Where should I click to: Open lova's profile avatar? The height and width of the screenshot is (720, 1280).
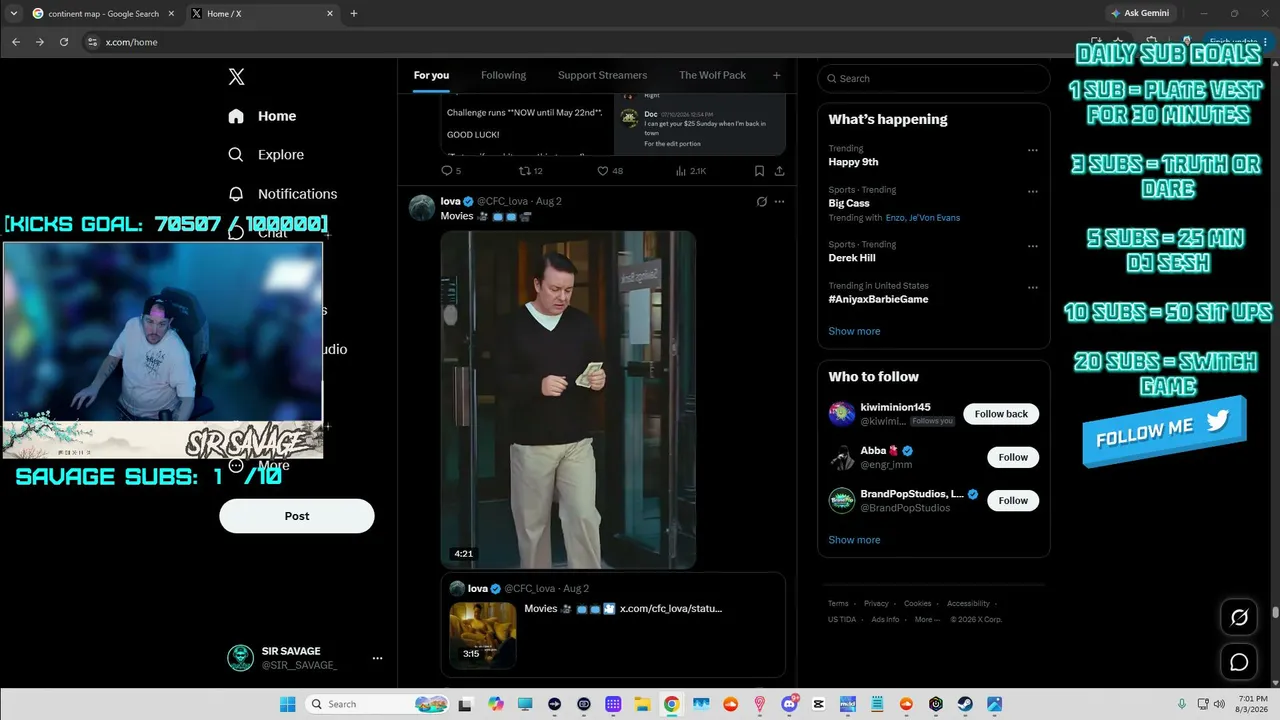tap(422, 208)
